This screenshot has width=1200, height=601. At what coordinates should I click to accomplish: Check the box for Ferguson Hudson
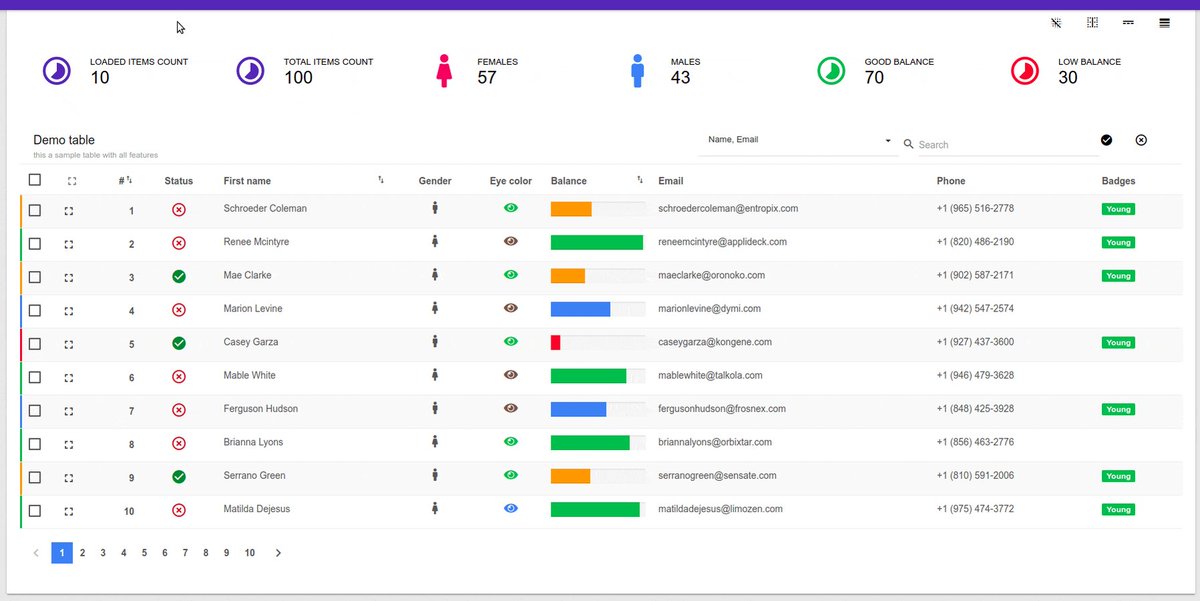[x=35, y=411]
